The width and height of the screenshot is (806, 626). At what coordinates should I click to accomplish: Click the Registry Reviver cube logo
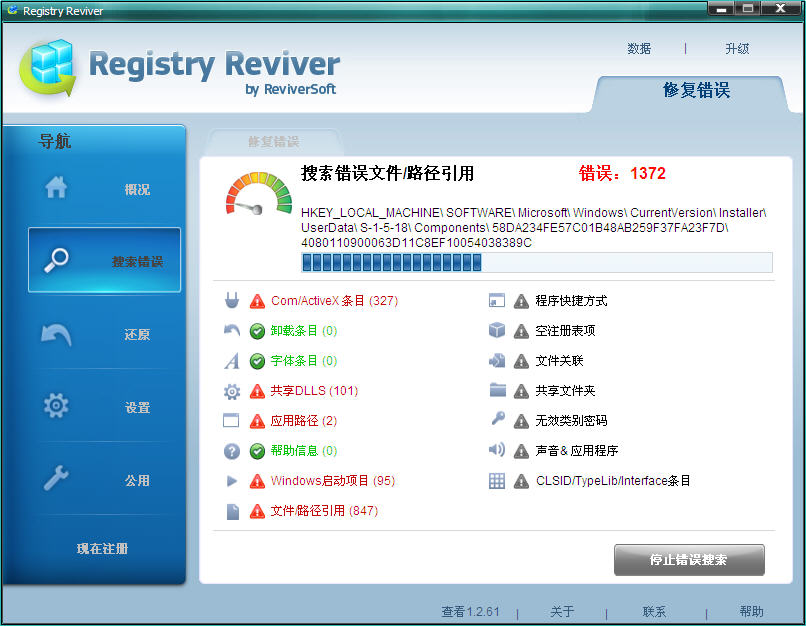pos(48,67)
